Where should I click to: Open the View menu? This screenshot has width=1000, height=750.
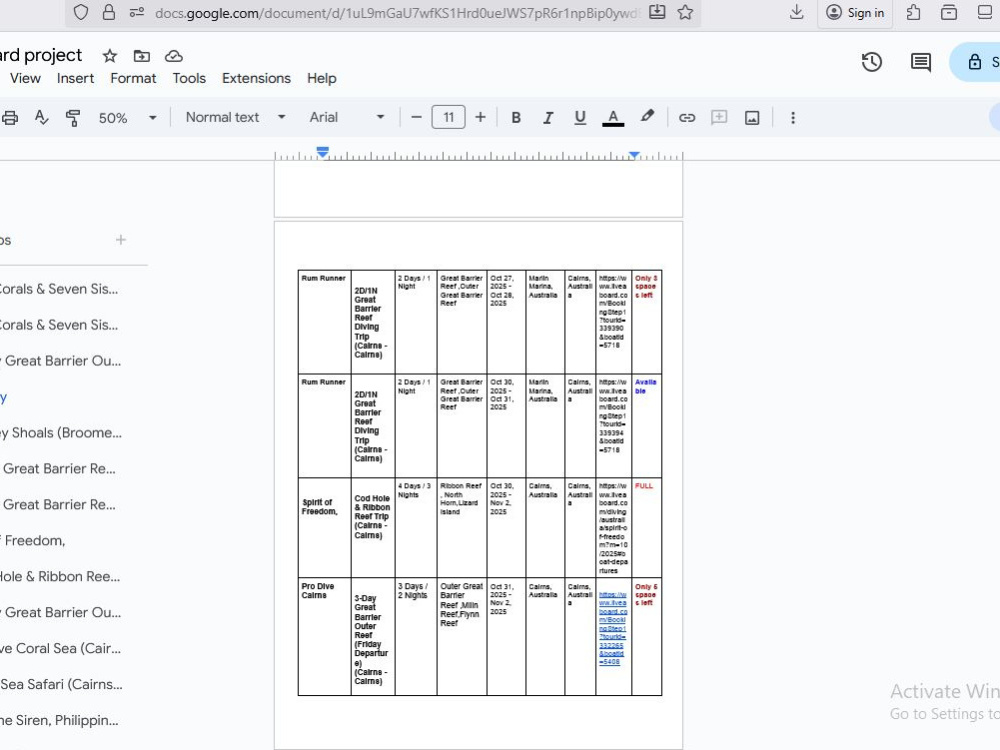[25, 78]
